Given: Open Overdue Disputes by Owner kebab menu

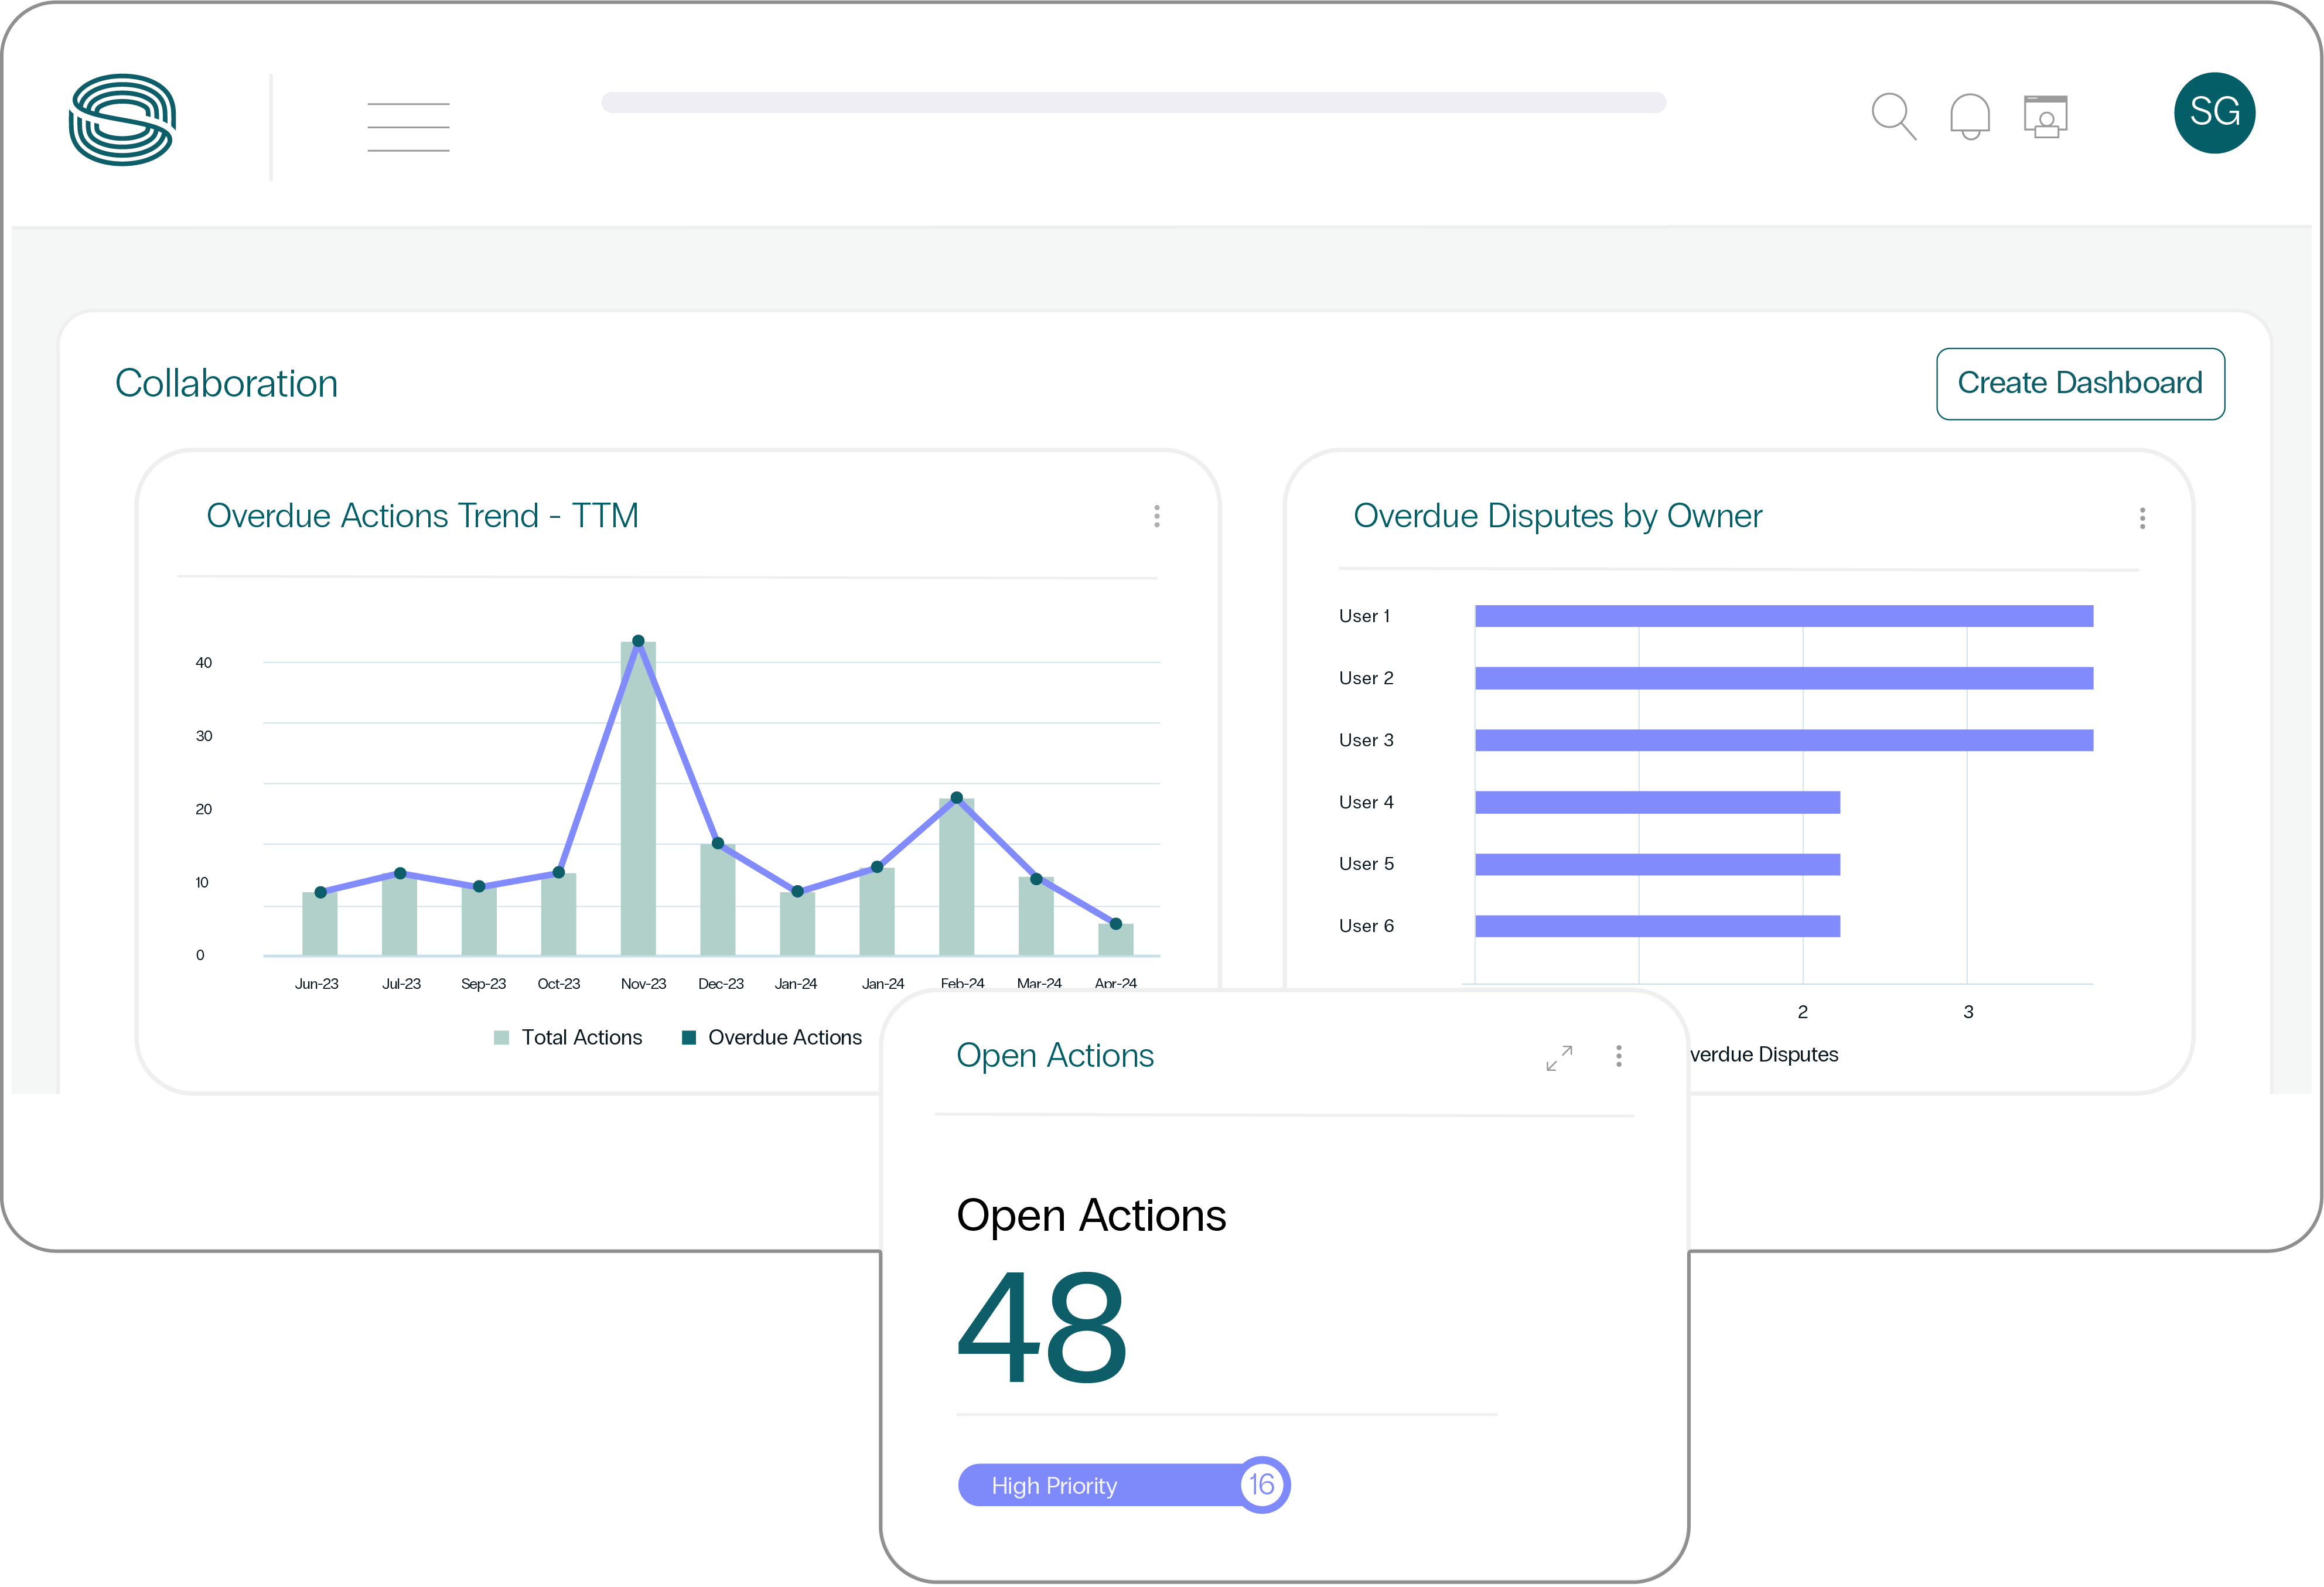Looking at the screenshot, I should (2142, 518).
